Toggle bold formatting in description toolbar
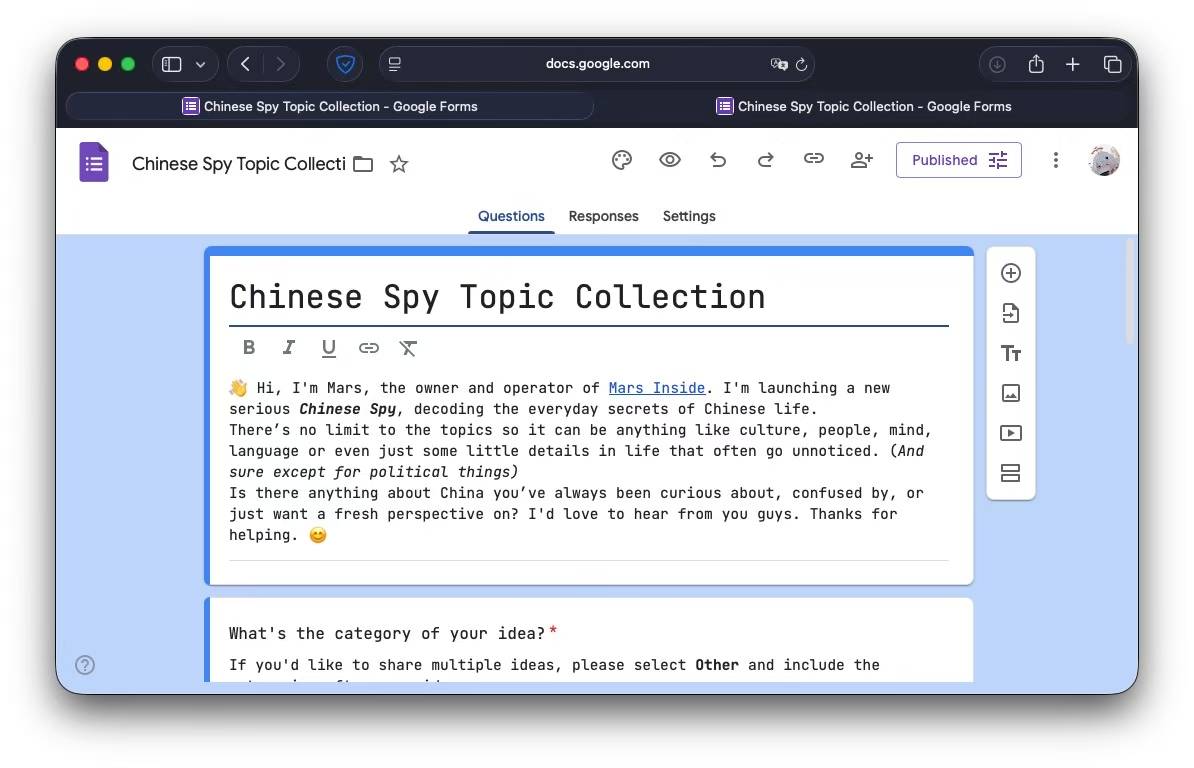Screen dimensions: 1194x768 [249, 348]
